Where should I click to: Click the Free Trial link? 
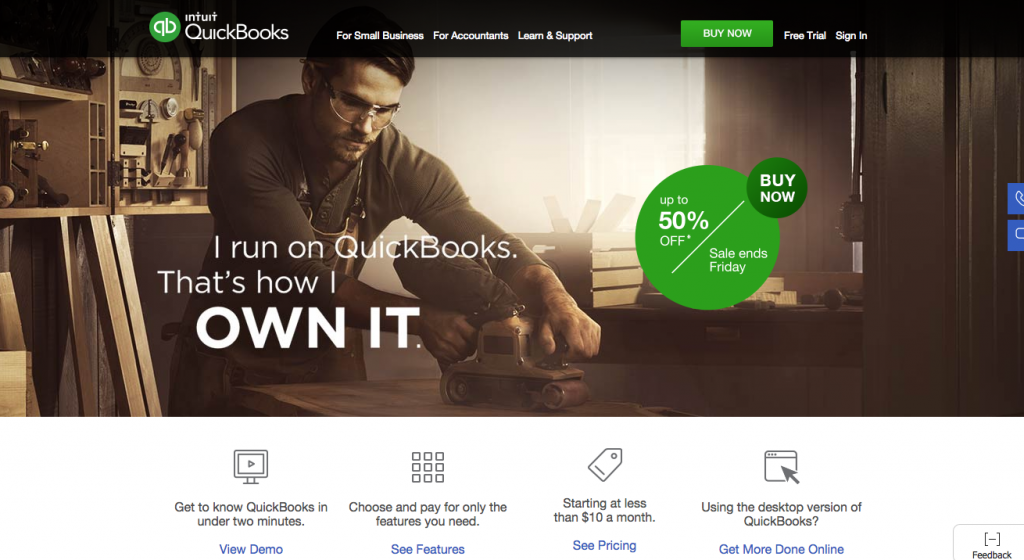coord(805,36)
